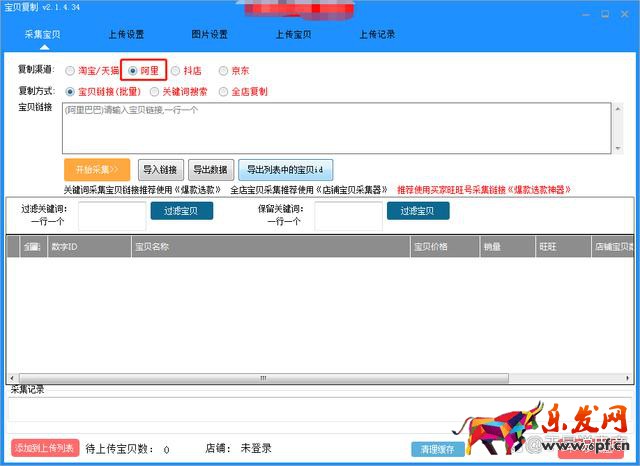Choose the 抖店 channel option
The image size is (640, 466).
(176, 71)
